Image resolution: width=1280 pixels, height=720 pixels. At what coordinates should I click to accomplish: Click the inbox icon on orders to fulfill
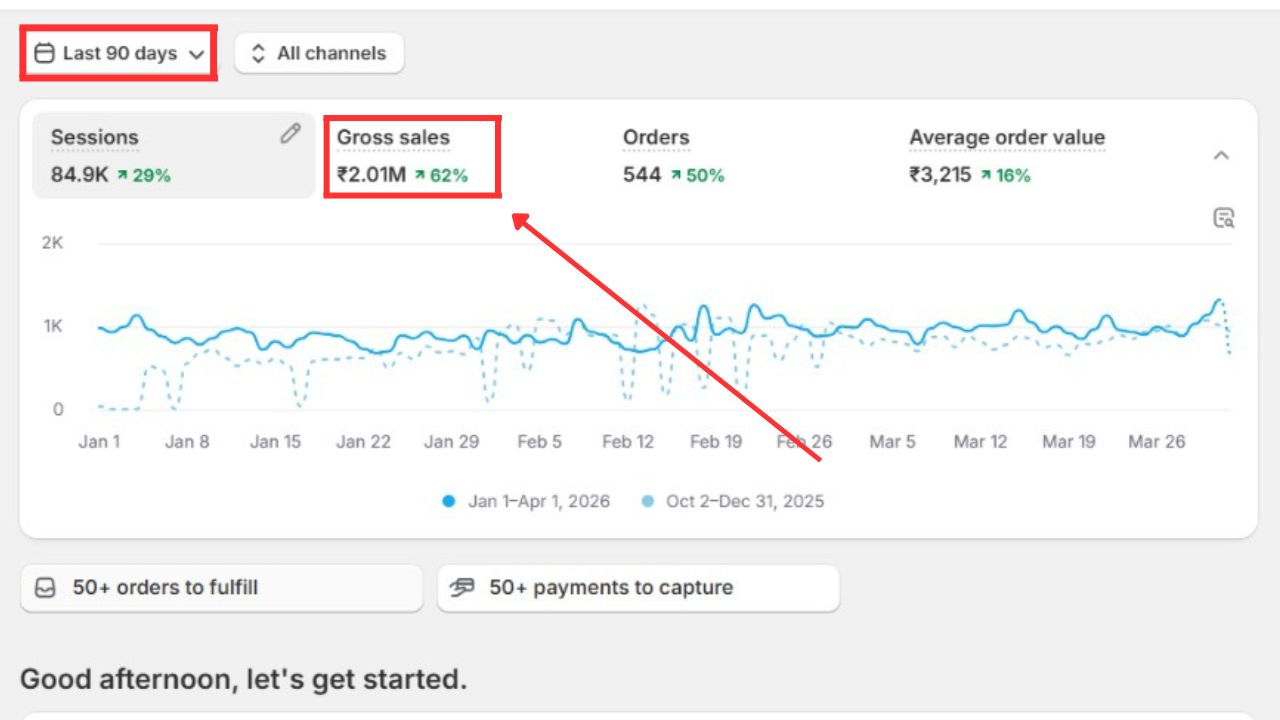(46, 588)
